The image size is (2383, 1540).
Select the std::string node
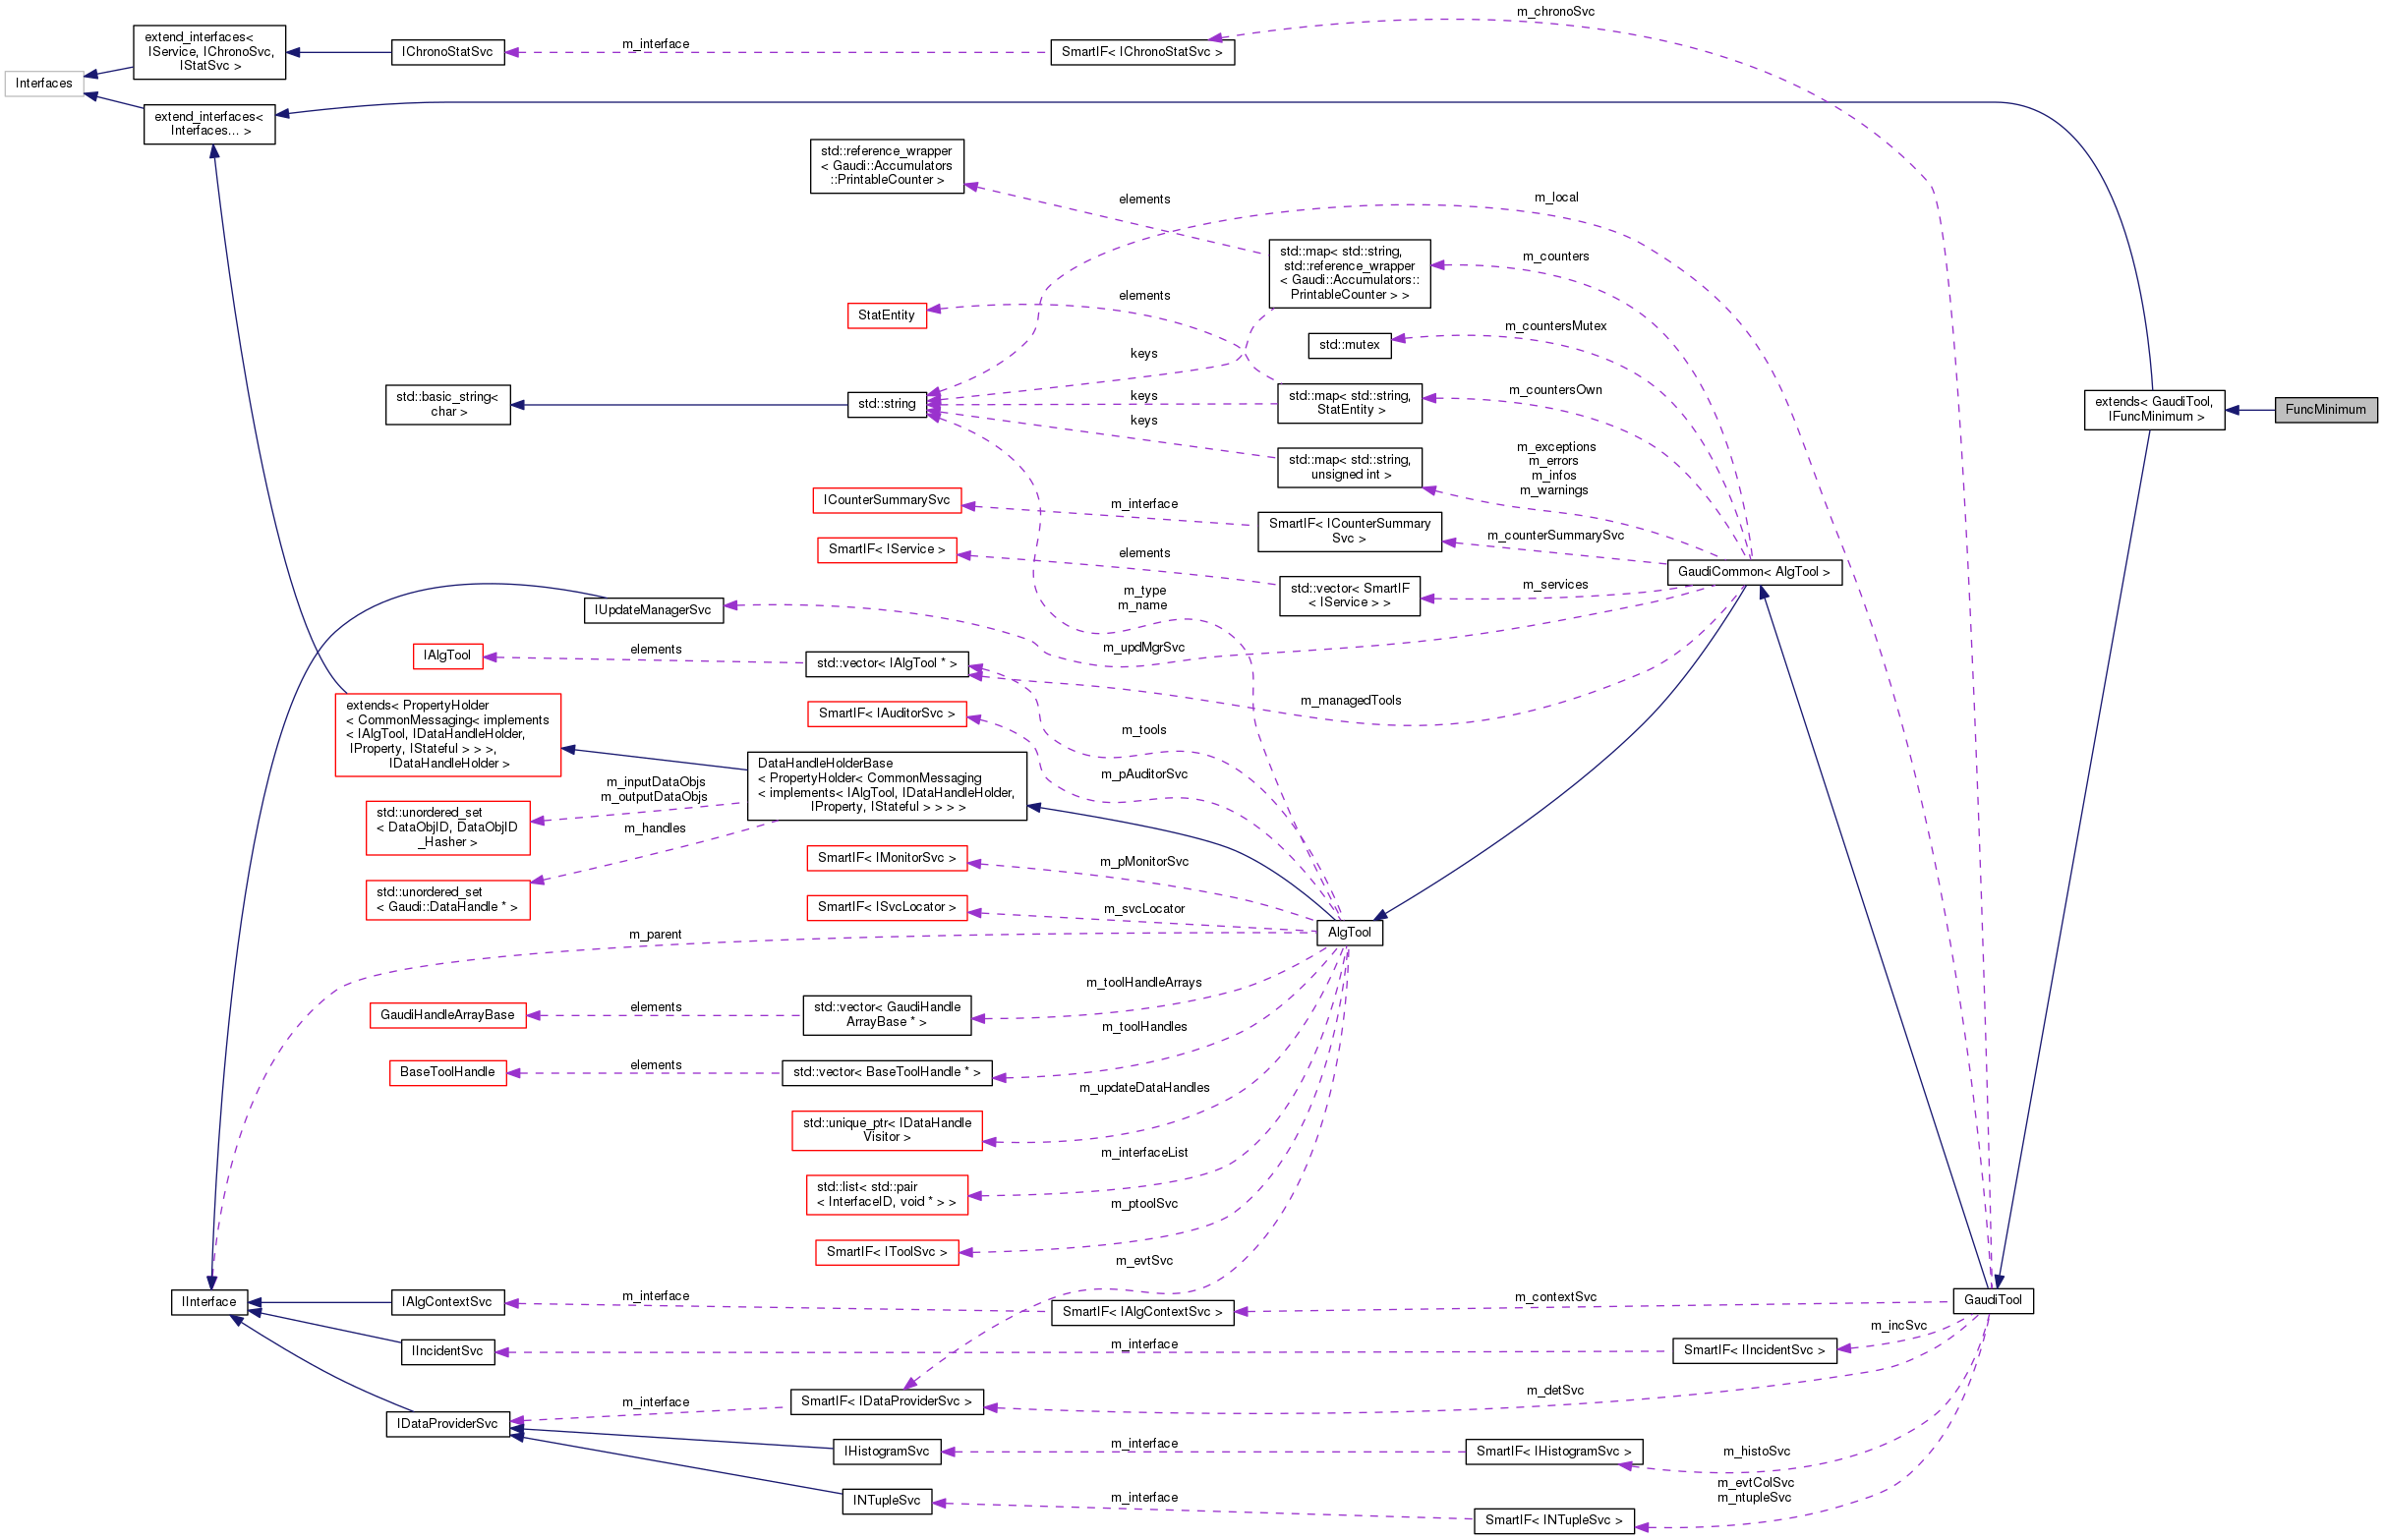tap(886, 404)
